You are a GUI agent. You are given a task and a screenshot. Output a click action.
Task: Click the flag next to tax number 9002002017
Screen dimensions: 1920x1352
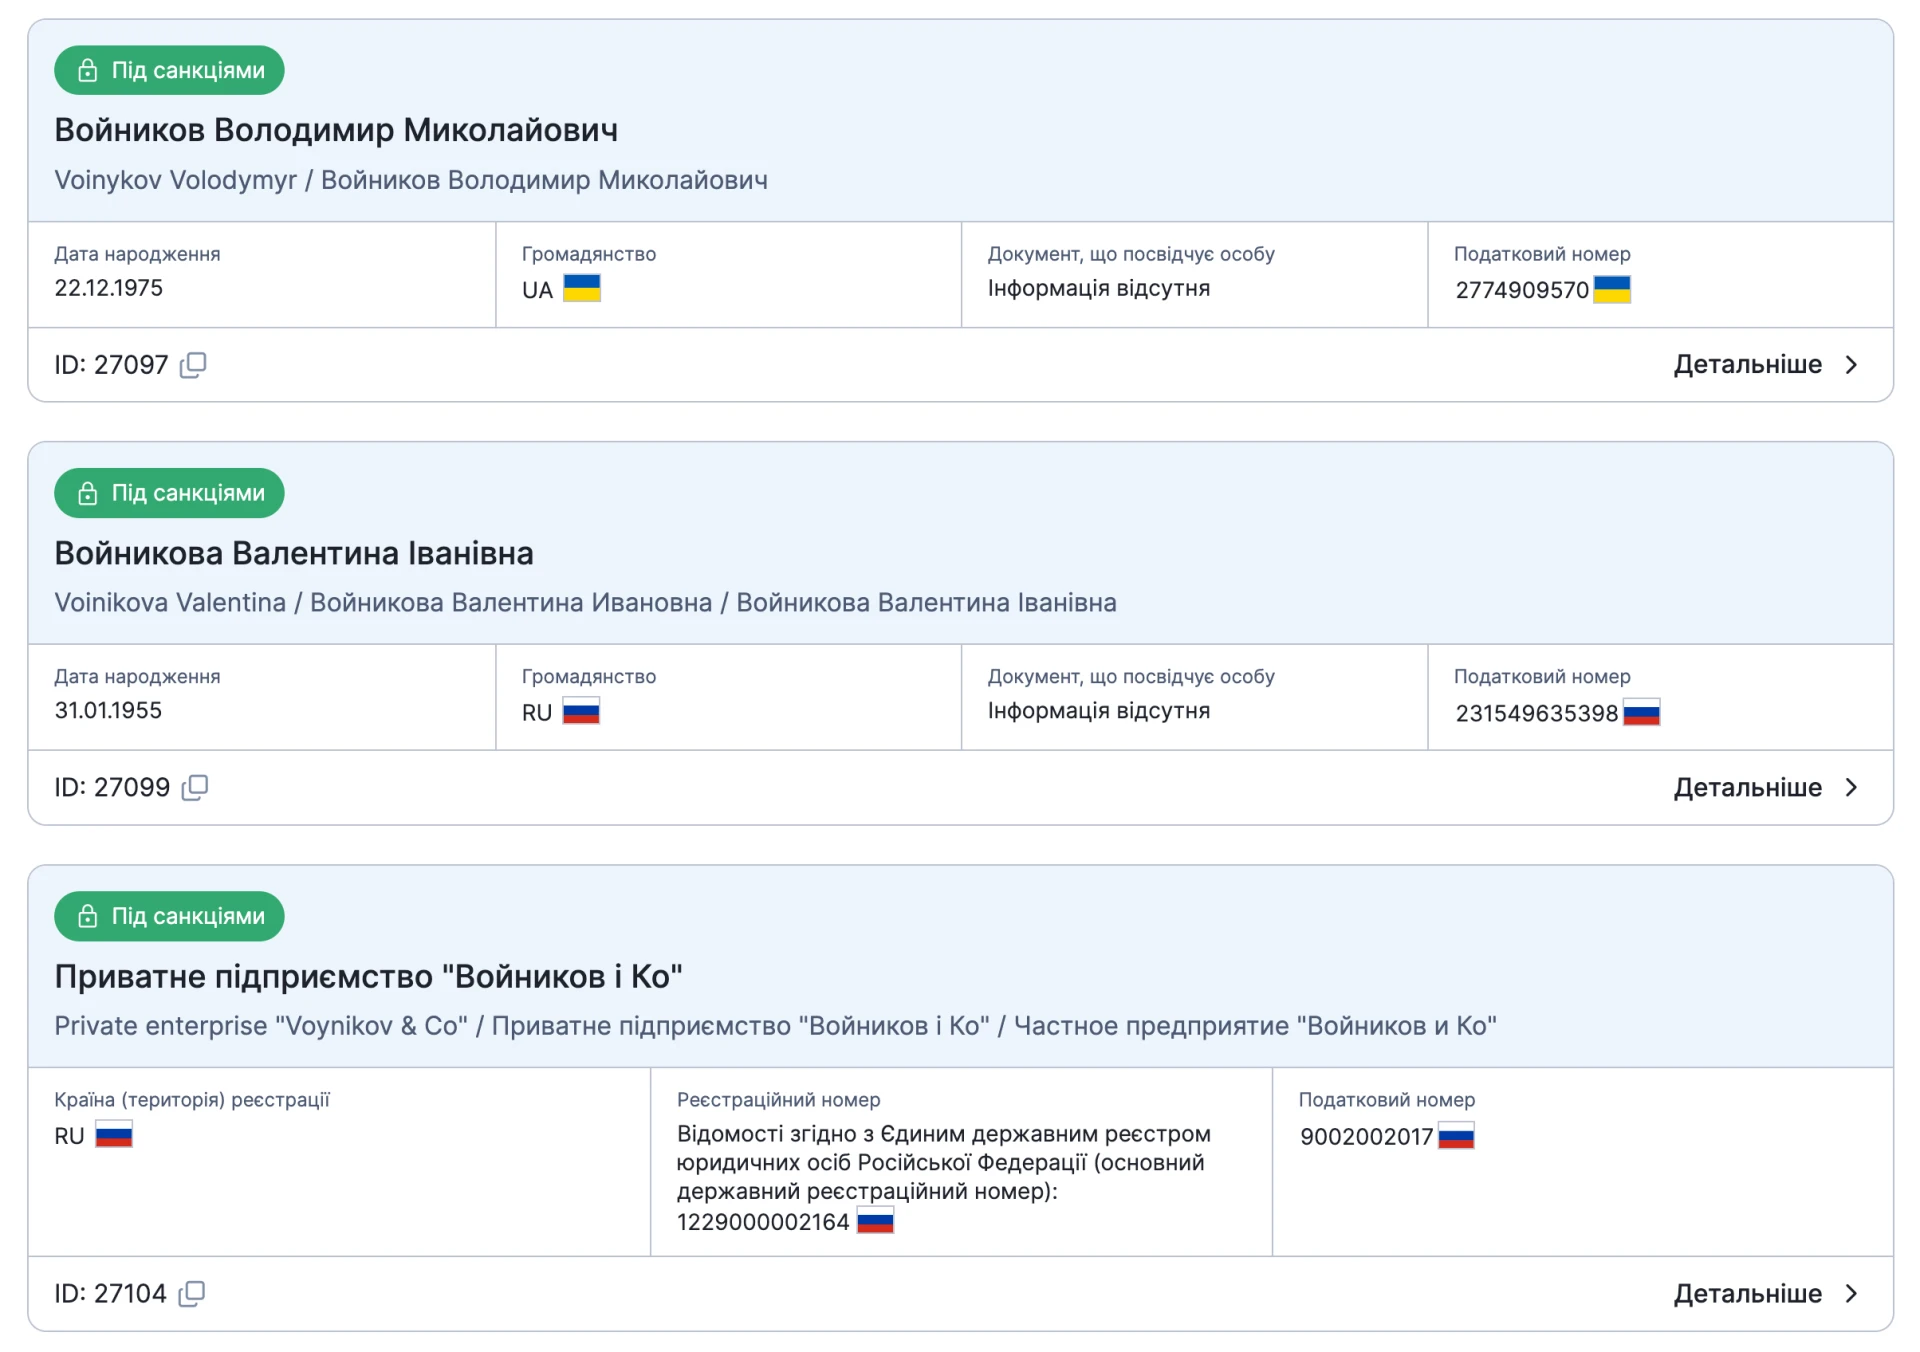[x=1456, y=1136]
